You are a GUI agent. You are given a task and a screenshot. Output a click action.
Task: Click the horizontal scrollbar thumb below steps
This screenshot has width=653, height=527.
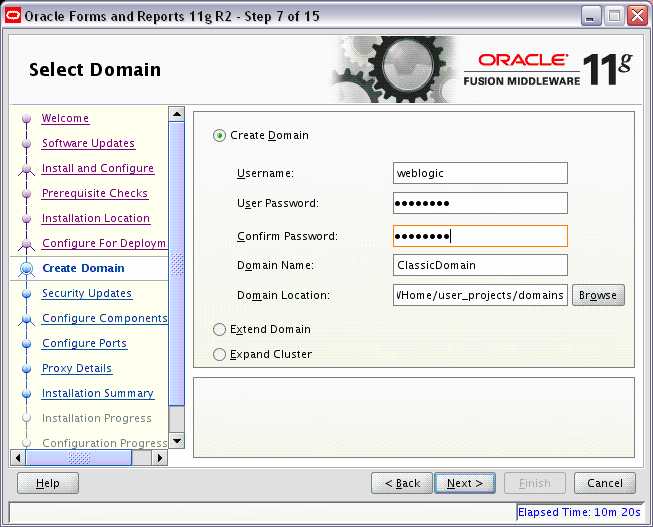[79, 458]
